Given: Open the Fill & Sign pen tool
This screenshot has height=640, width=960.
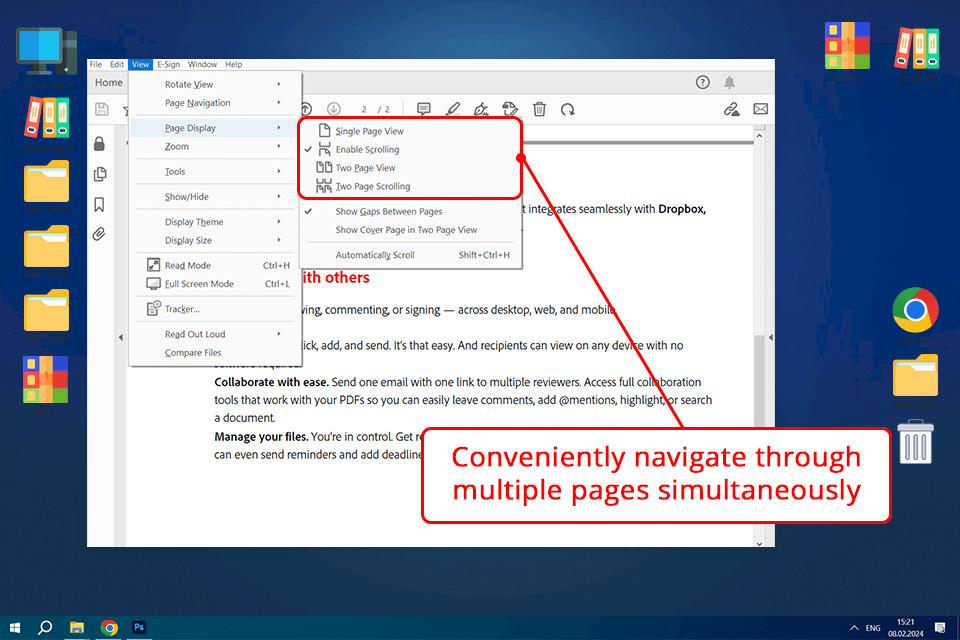Looking at the screenshot, I should [481, 109].
